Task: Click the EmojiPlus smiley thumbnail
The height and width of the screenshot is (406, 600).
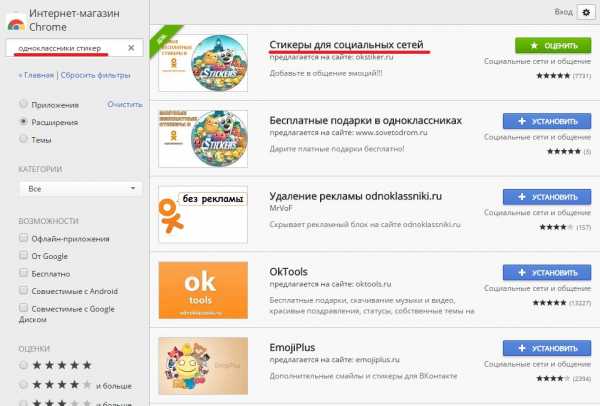Action: 203,366
